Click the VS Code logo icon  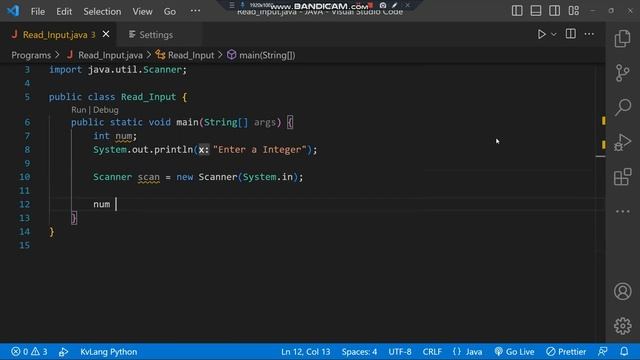tap(13, 11)
